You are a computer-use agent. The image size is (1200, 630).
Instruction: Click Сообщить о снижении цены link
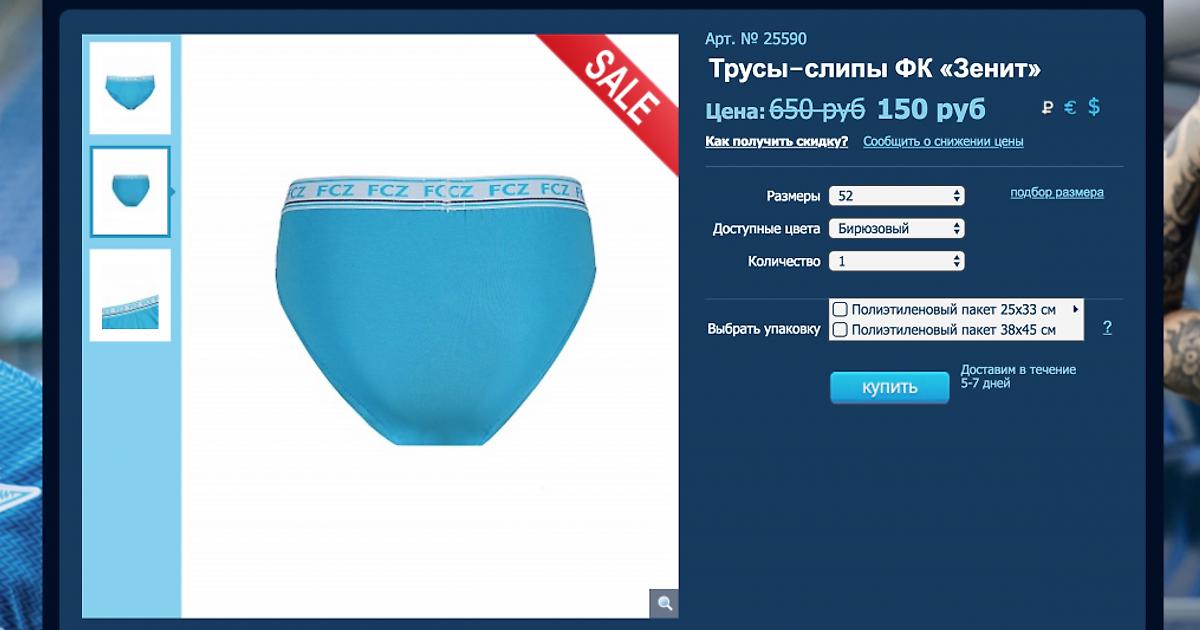coord(943,141)
